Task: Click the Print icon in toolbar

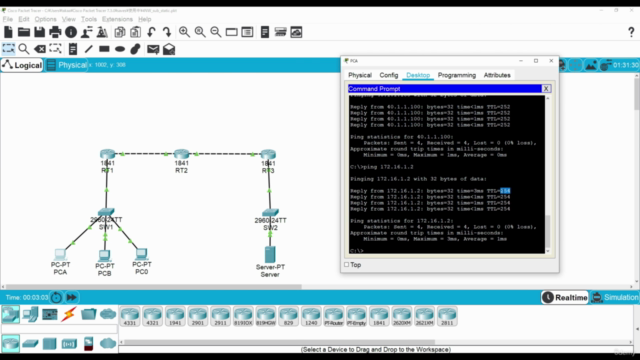Action: click(55, 32)
